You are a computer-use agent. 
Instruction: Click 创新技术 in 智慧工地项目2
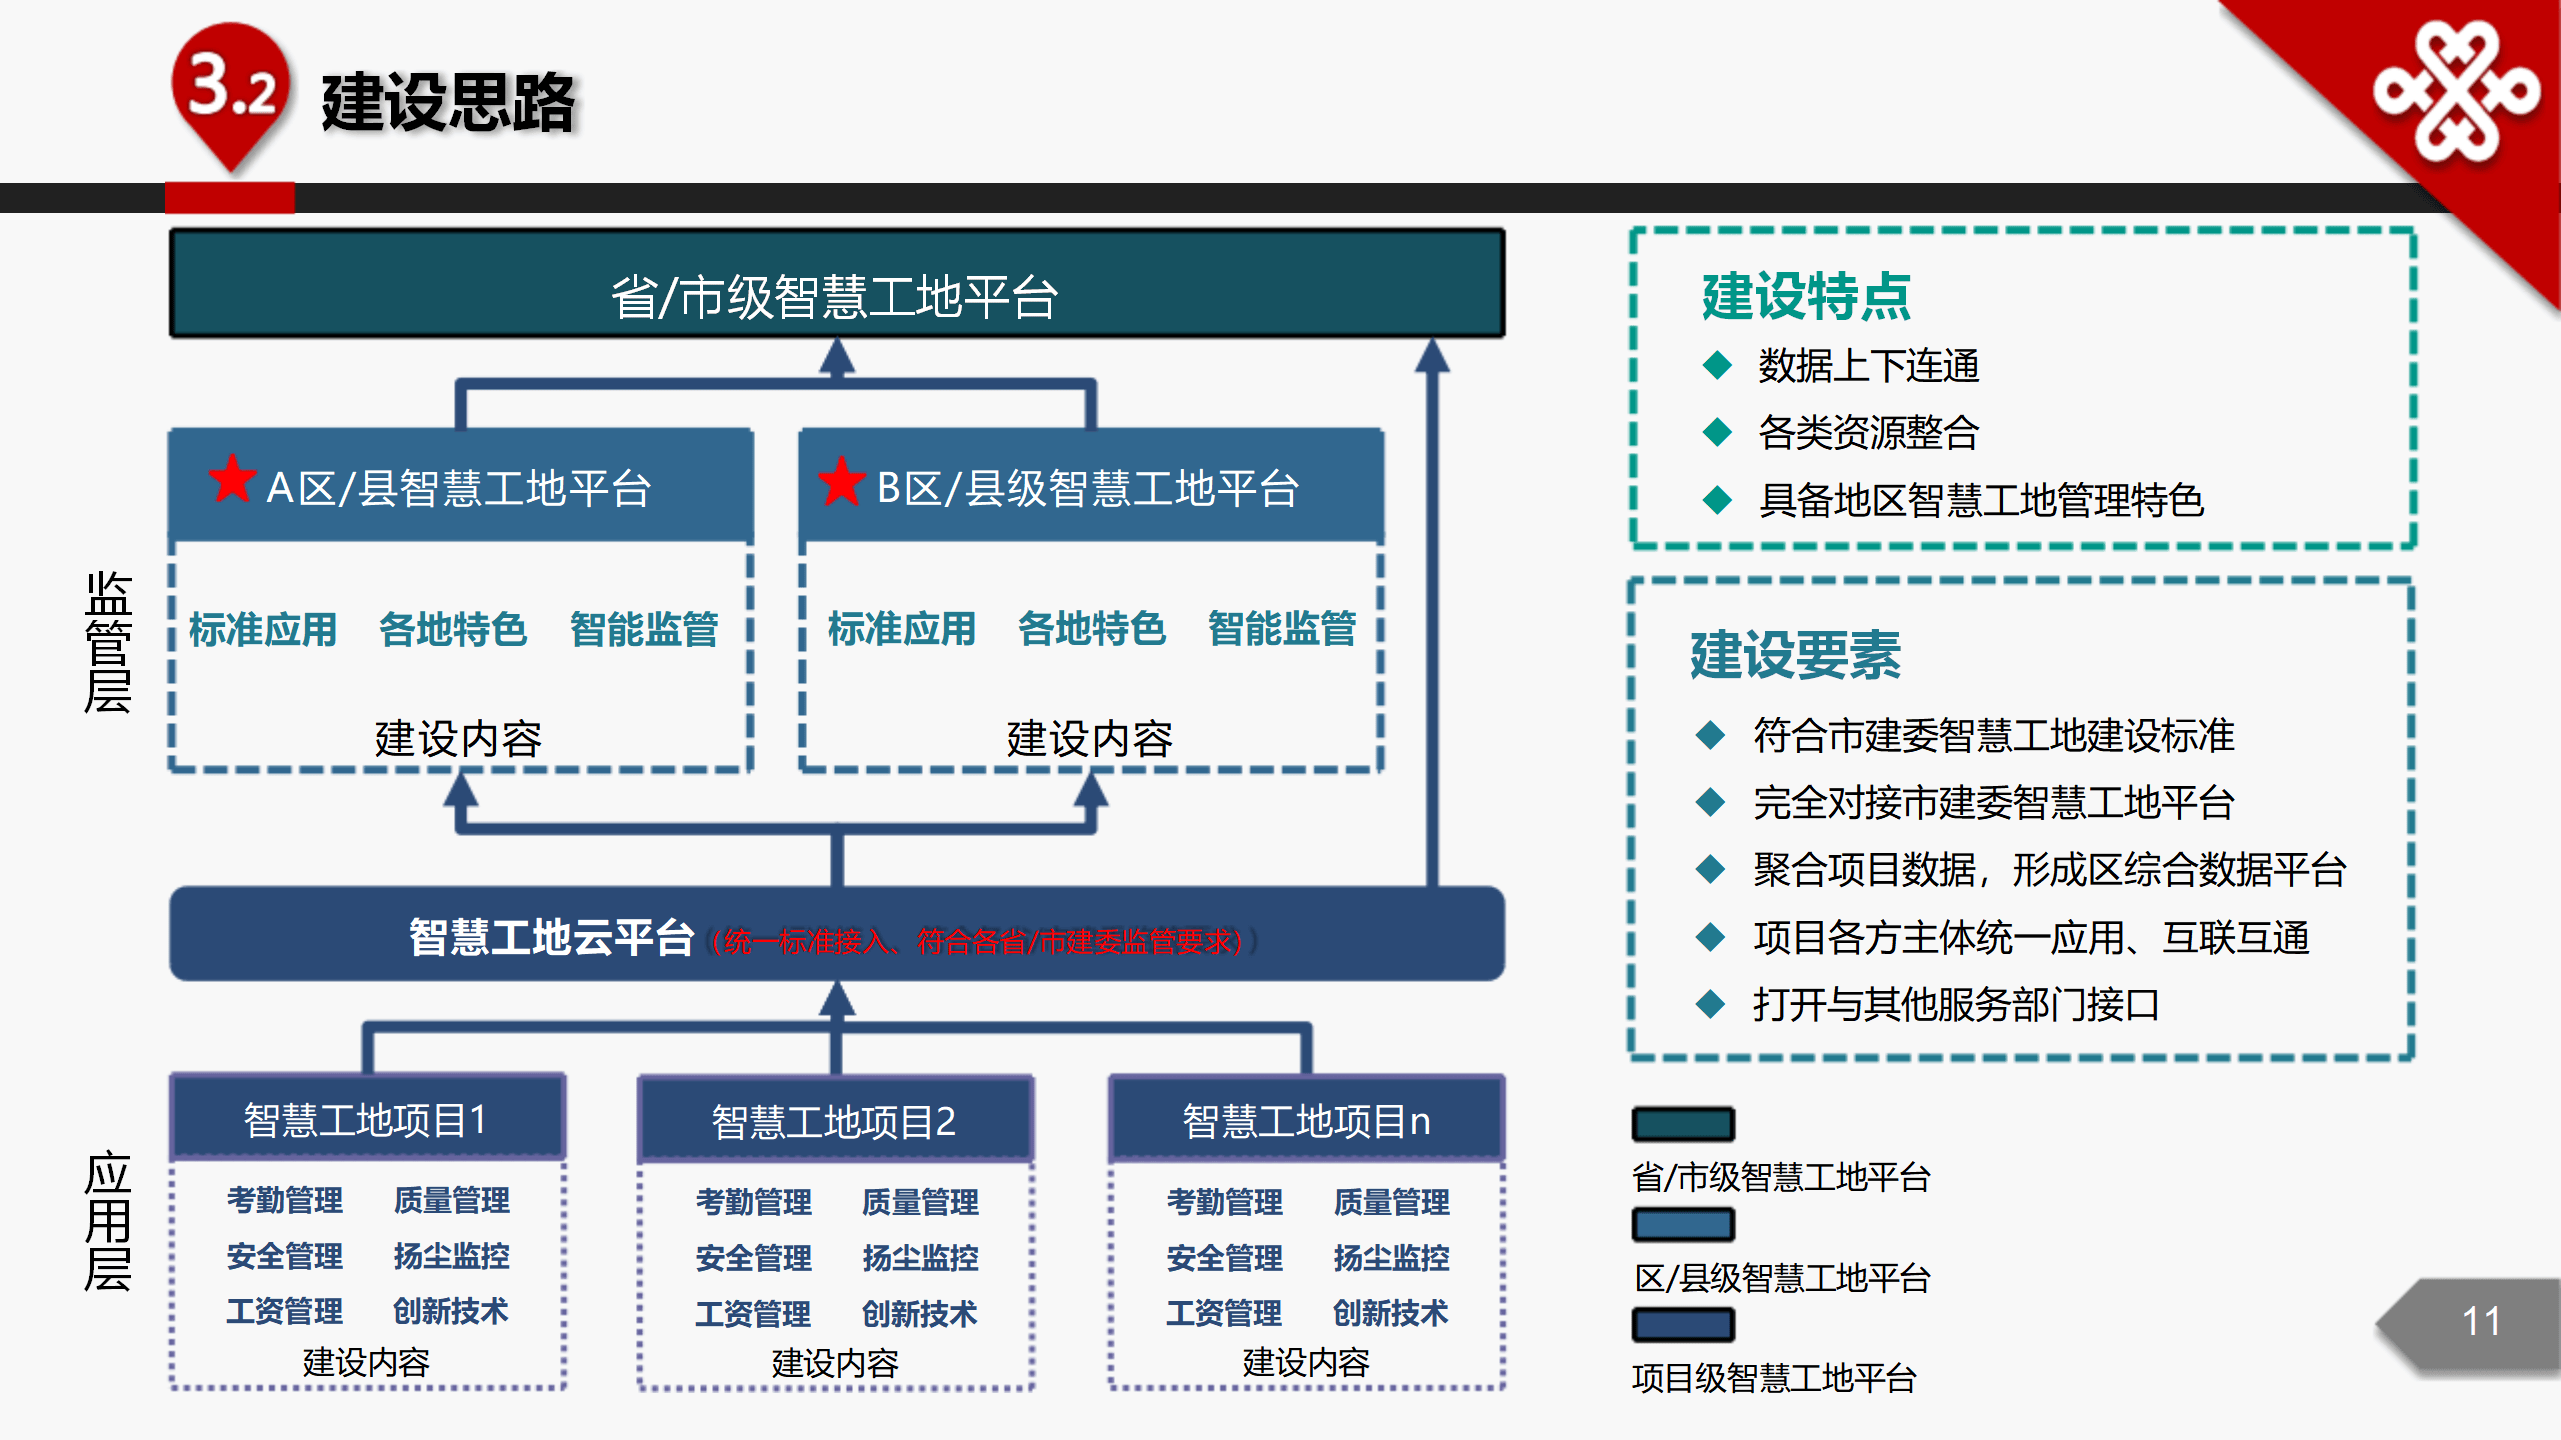pos(920,1314)
